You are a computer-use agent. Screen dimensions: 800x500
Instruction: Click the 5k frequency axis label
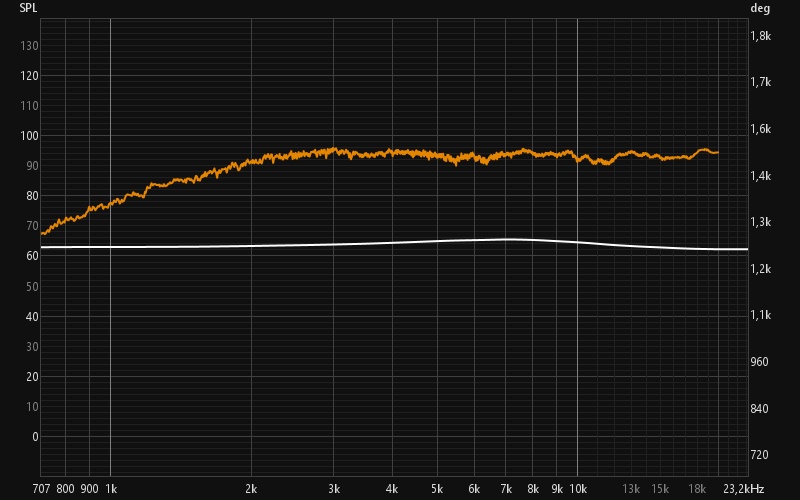(437, 489)
